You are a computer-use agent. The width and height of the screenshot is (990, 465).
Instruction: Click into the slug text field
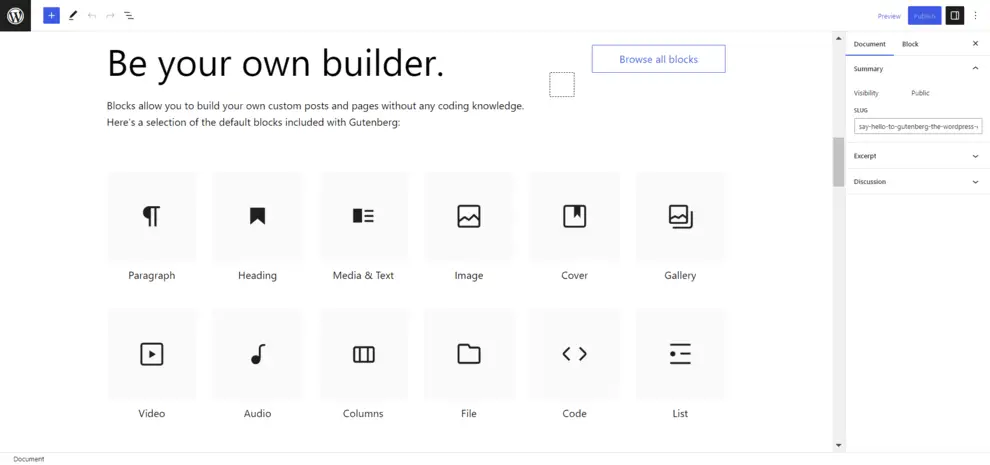point(917,127)
